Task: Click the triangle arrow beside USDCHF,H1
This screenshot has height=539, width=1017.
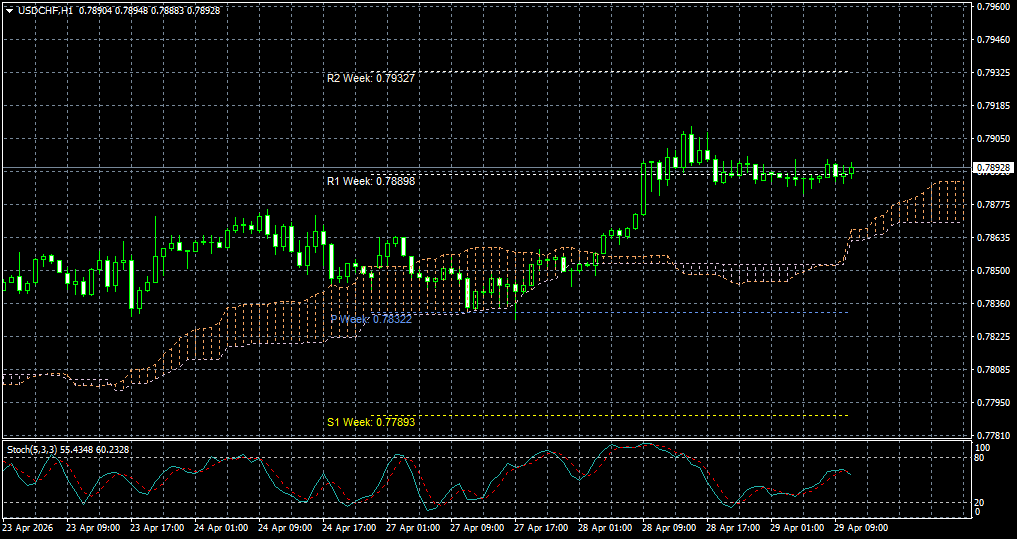Action: point(9,10)
